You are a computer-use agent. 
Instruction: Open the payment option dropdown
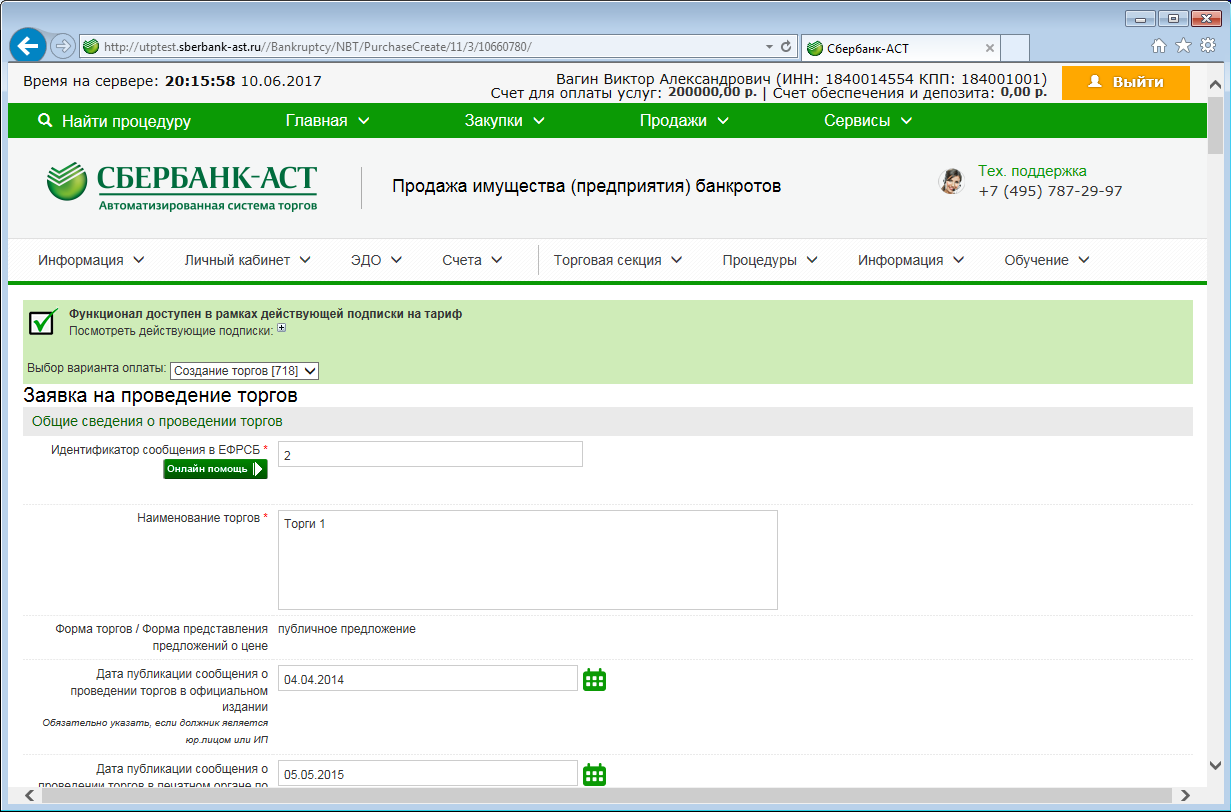(x=244, y=371)
